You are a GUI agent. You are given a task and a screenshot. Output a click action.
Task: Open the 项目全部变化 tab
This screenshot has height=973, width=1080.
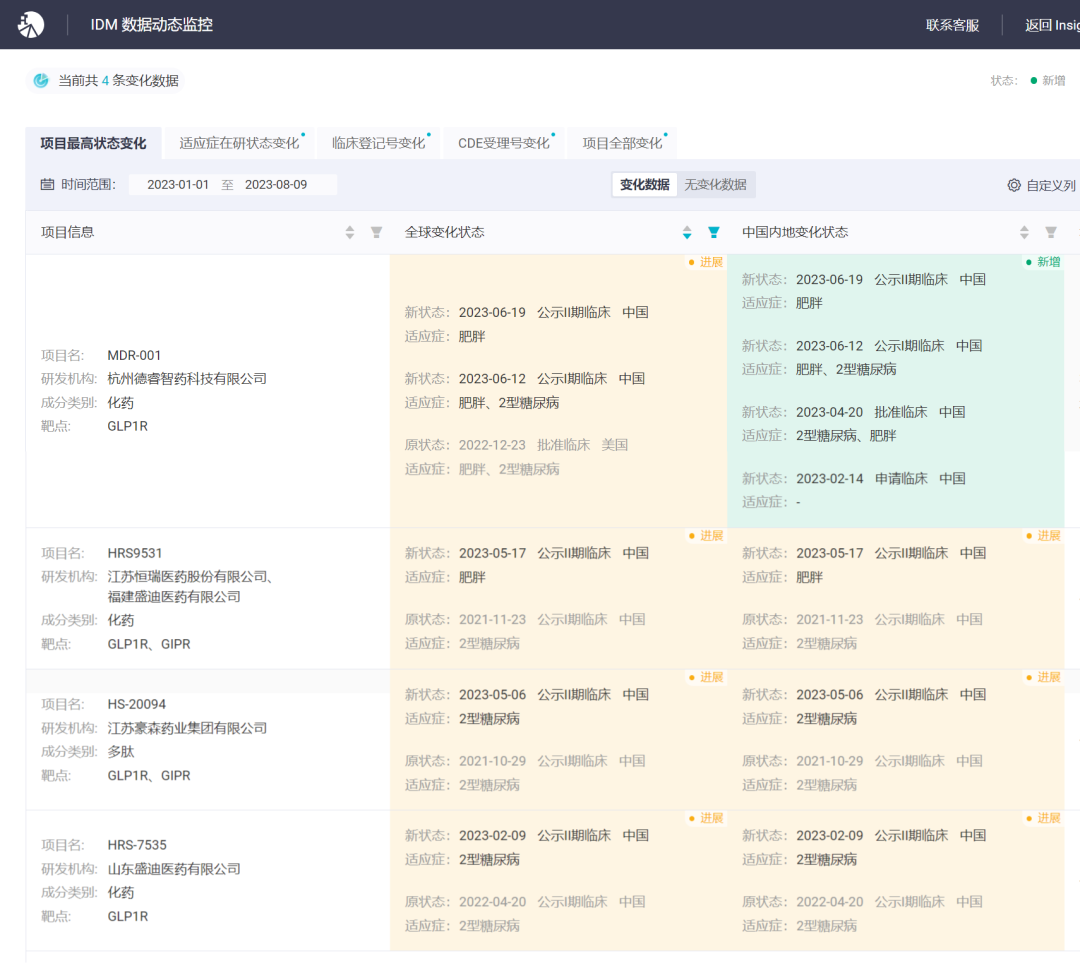coord(622,143)
